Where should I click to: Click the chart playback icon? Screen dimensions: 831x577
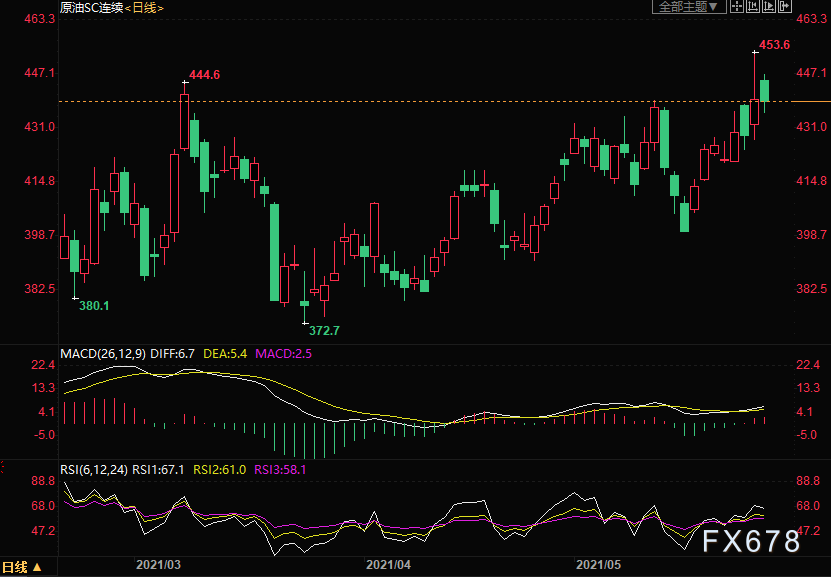768,7
